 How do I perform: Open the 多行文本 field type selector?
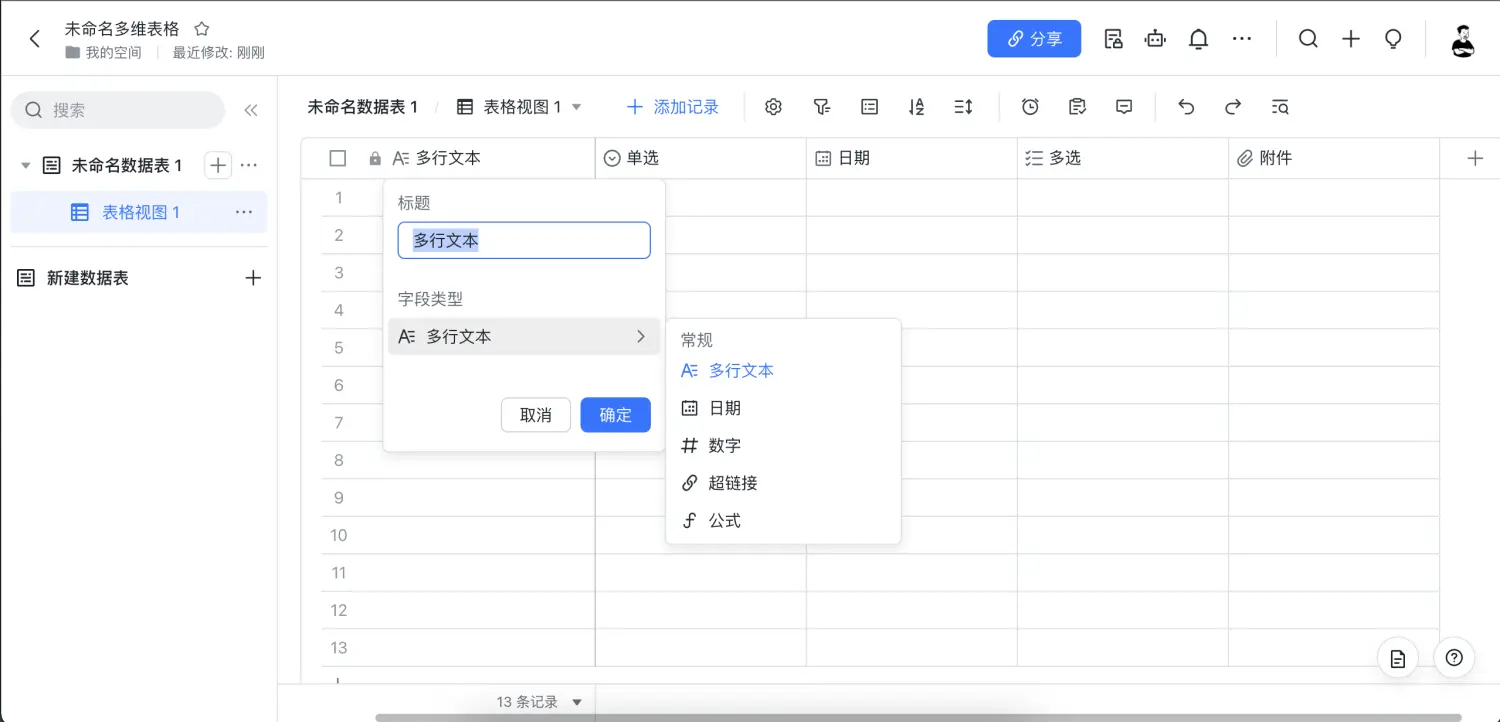[x=523, y=337]
